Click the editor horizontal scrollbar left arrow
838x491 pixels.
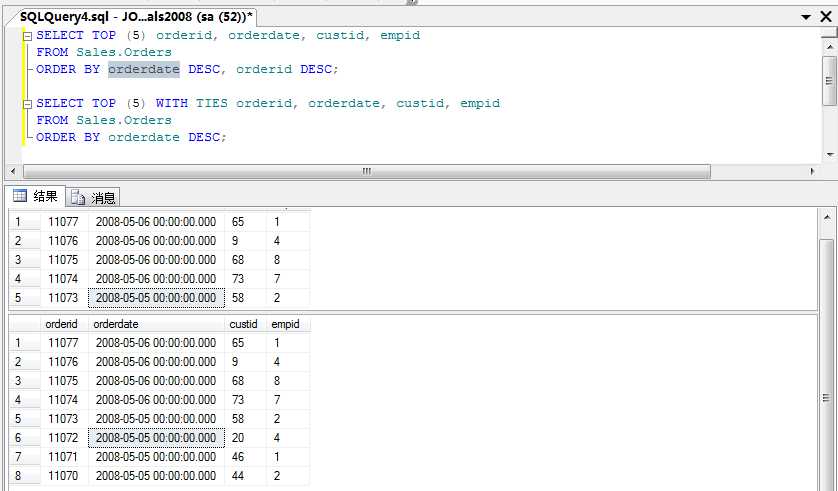coord(13,172)
